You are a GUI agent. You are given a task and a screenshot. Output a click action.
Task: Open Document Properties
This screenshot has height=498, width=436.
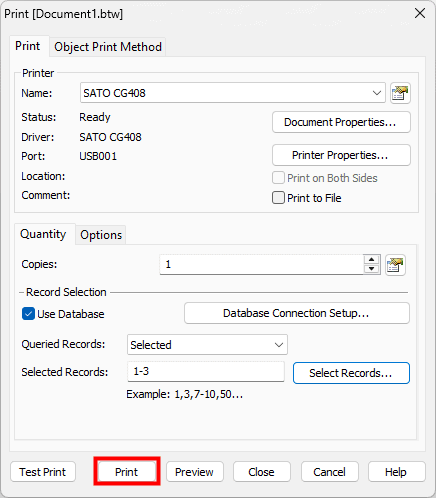coord(341,122)
